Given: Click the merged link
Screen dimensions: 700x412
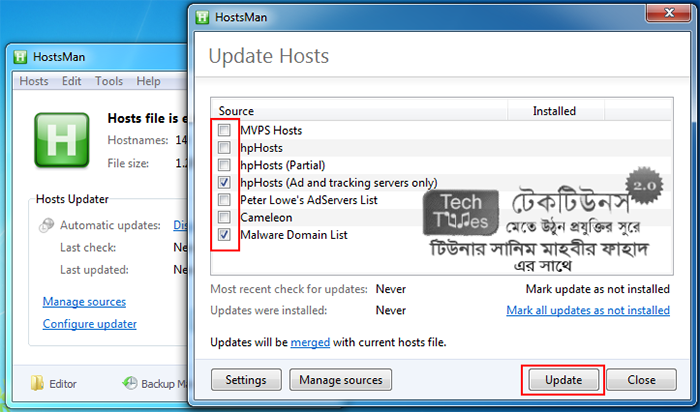Looking at the screenshot, I should coord(310,342).
